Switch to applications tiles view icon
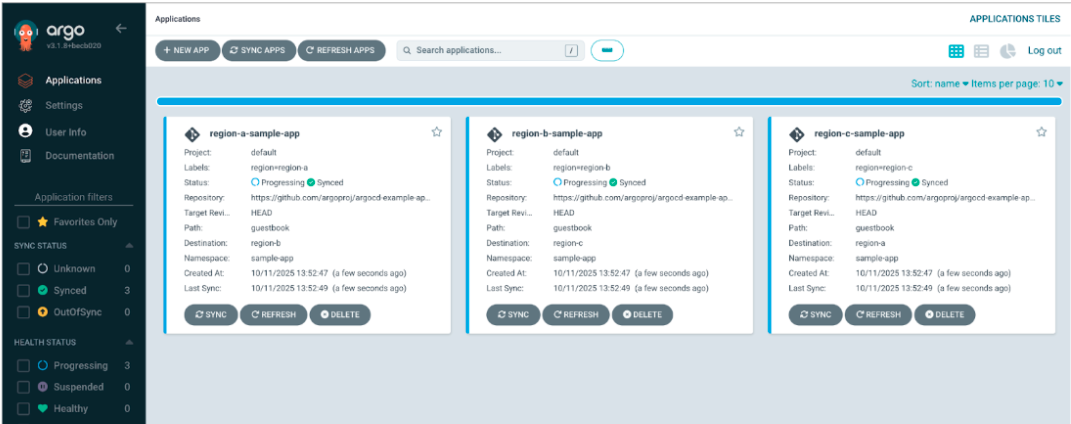 956,51
